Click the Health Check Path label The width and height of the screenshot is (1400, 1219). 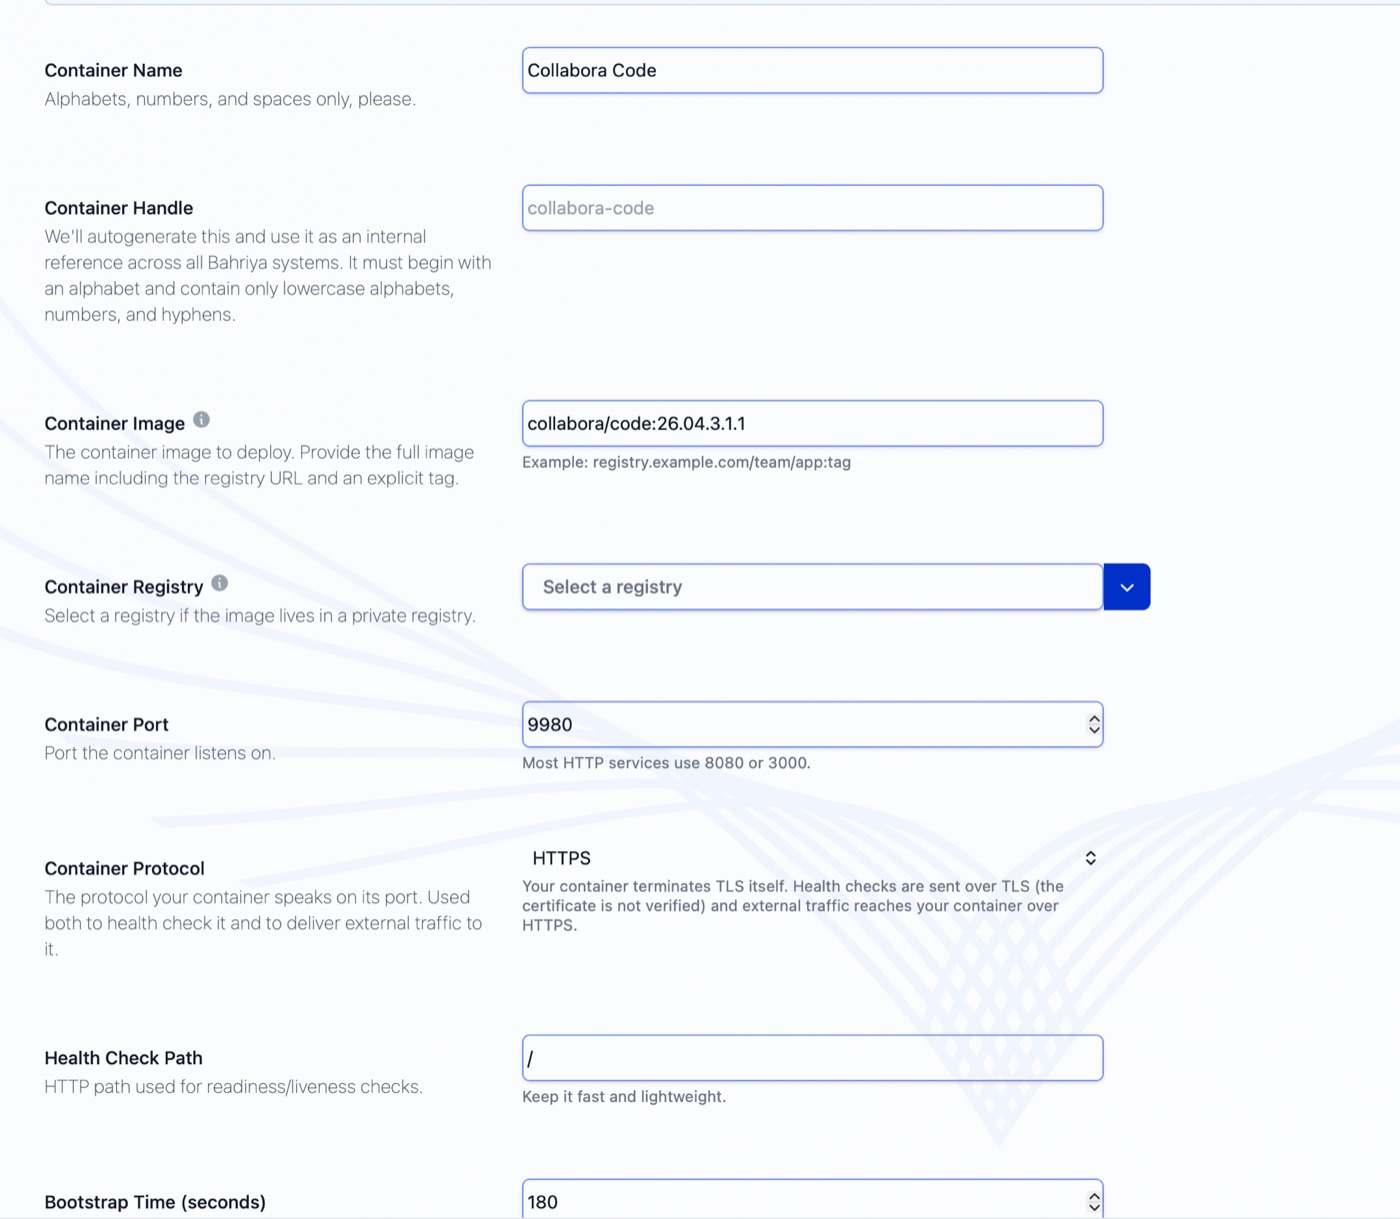123,1058
